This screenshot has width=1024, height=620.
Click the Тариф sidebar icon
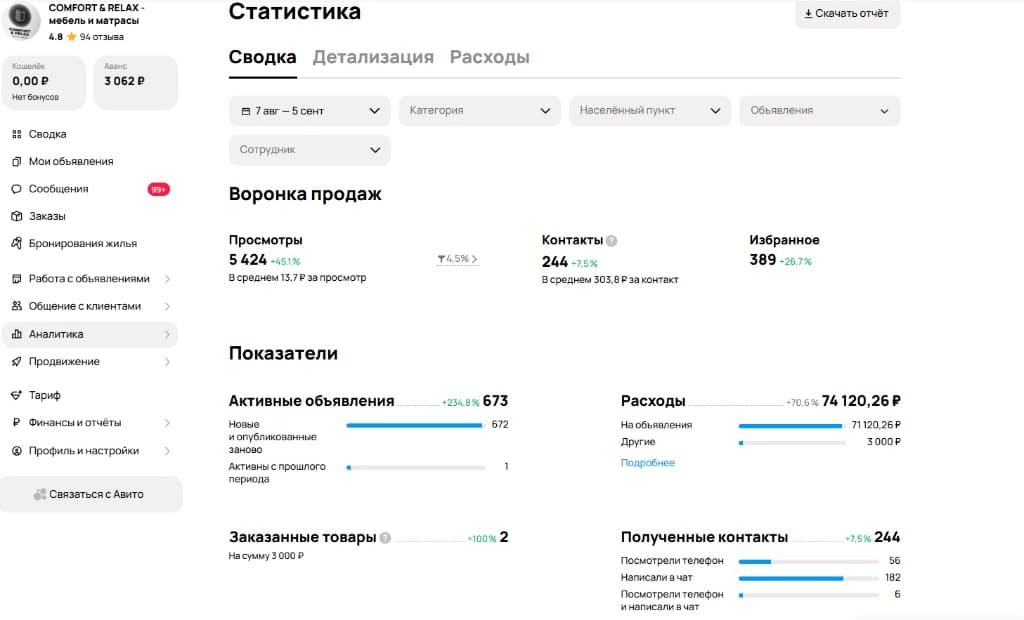click(17, 395)
